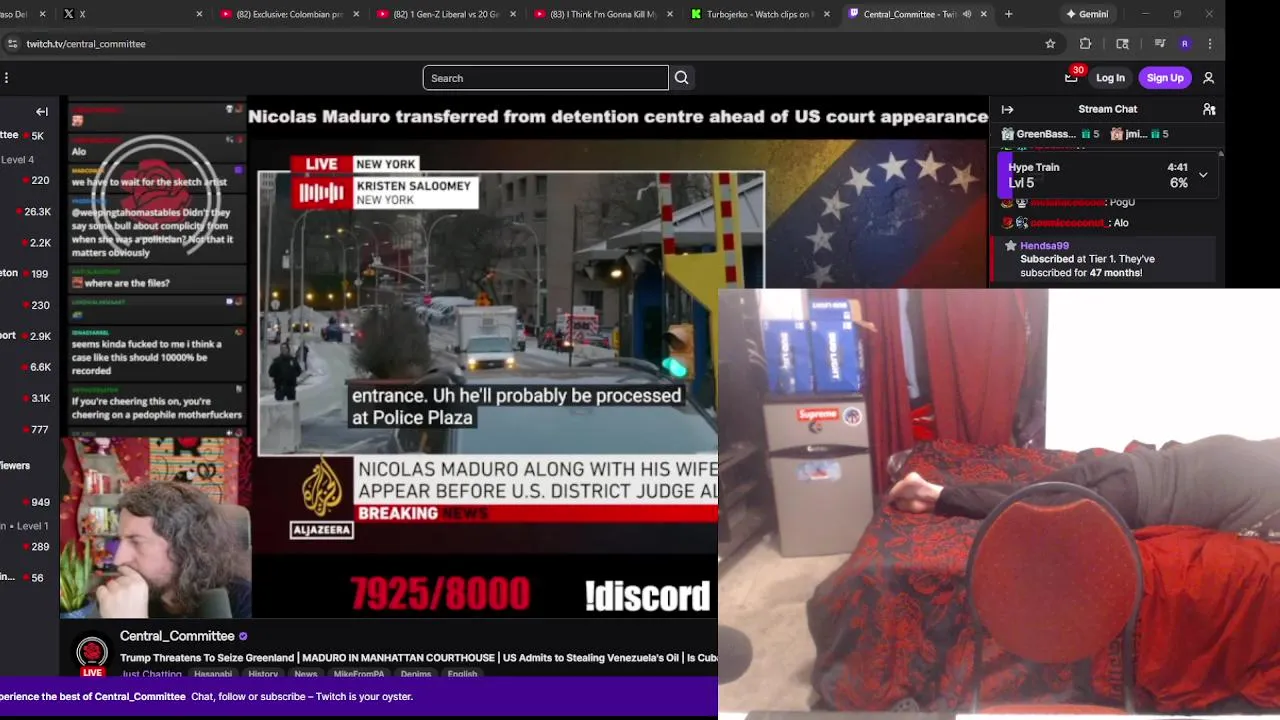Open the Gemini button in Chrome
The width and height of the screenshot is (1280, 720).
pos(1087,14)
